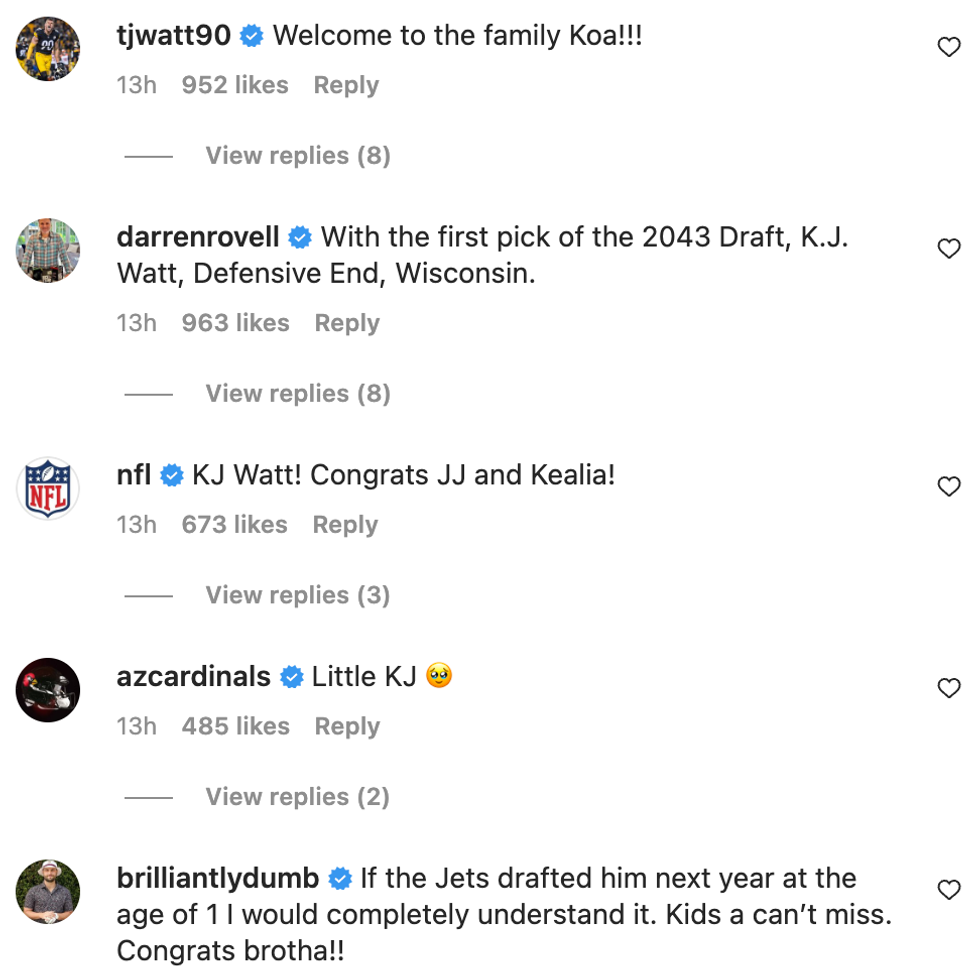The height and width of the screenshot is (974, 980).
Task: Click brilliantlydumb's profile picture
Action: point(47,890)
